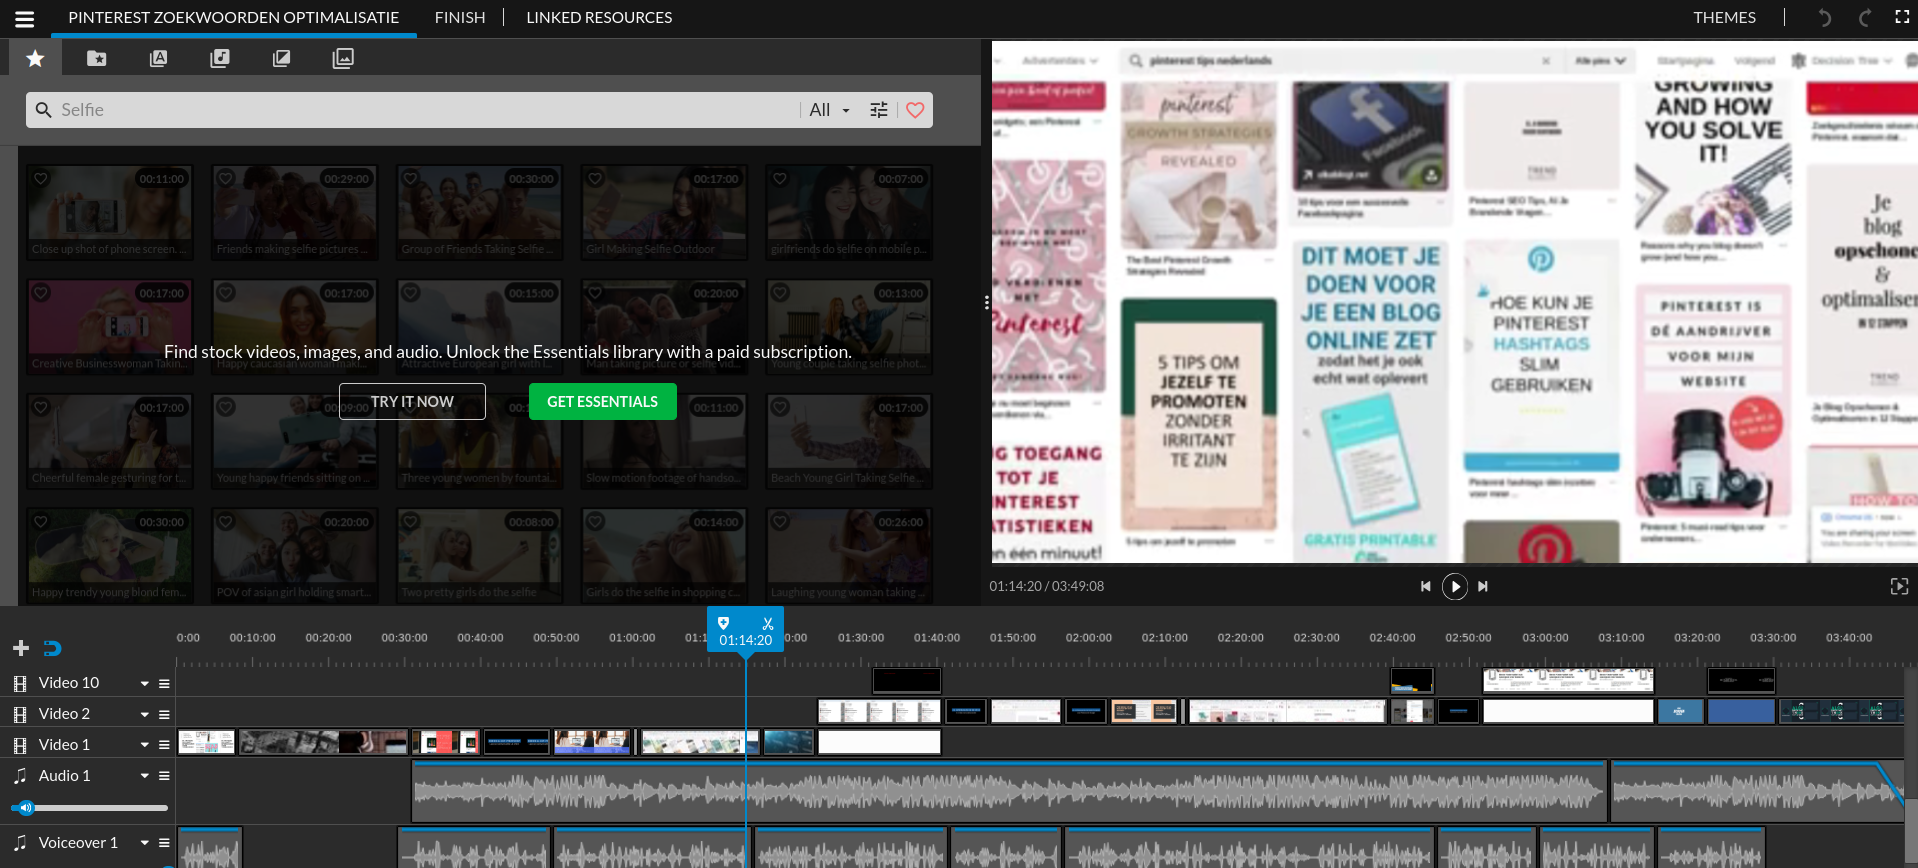Select the black clip on Video 10

click(x=906, y=681)
